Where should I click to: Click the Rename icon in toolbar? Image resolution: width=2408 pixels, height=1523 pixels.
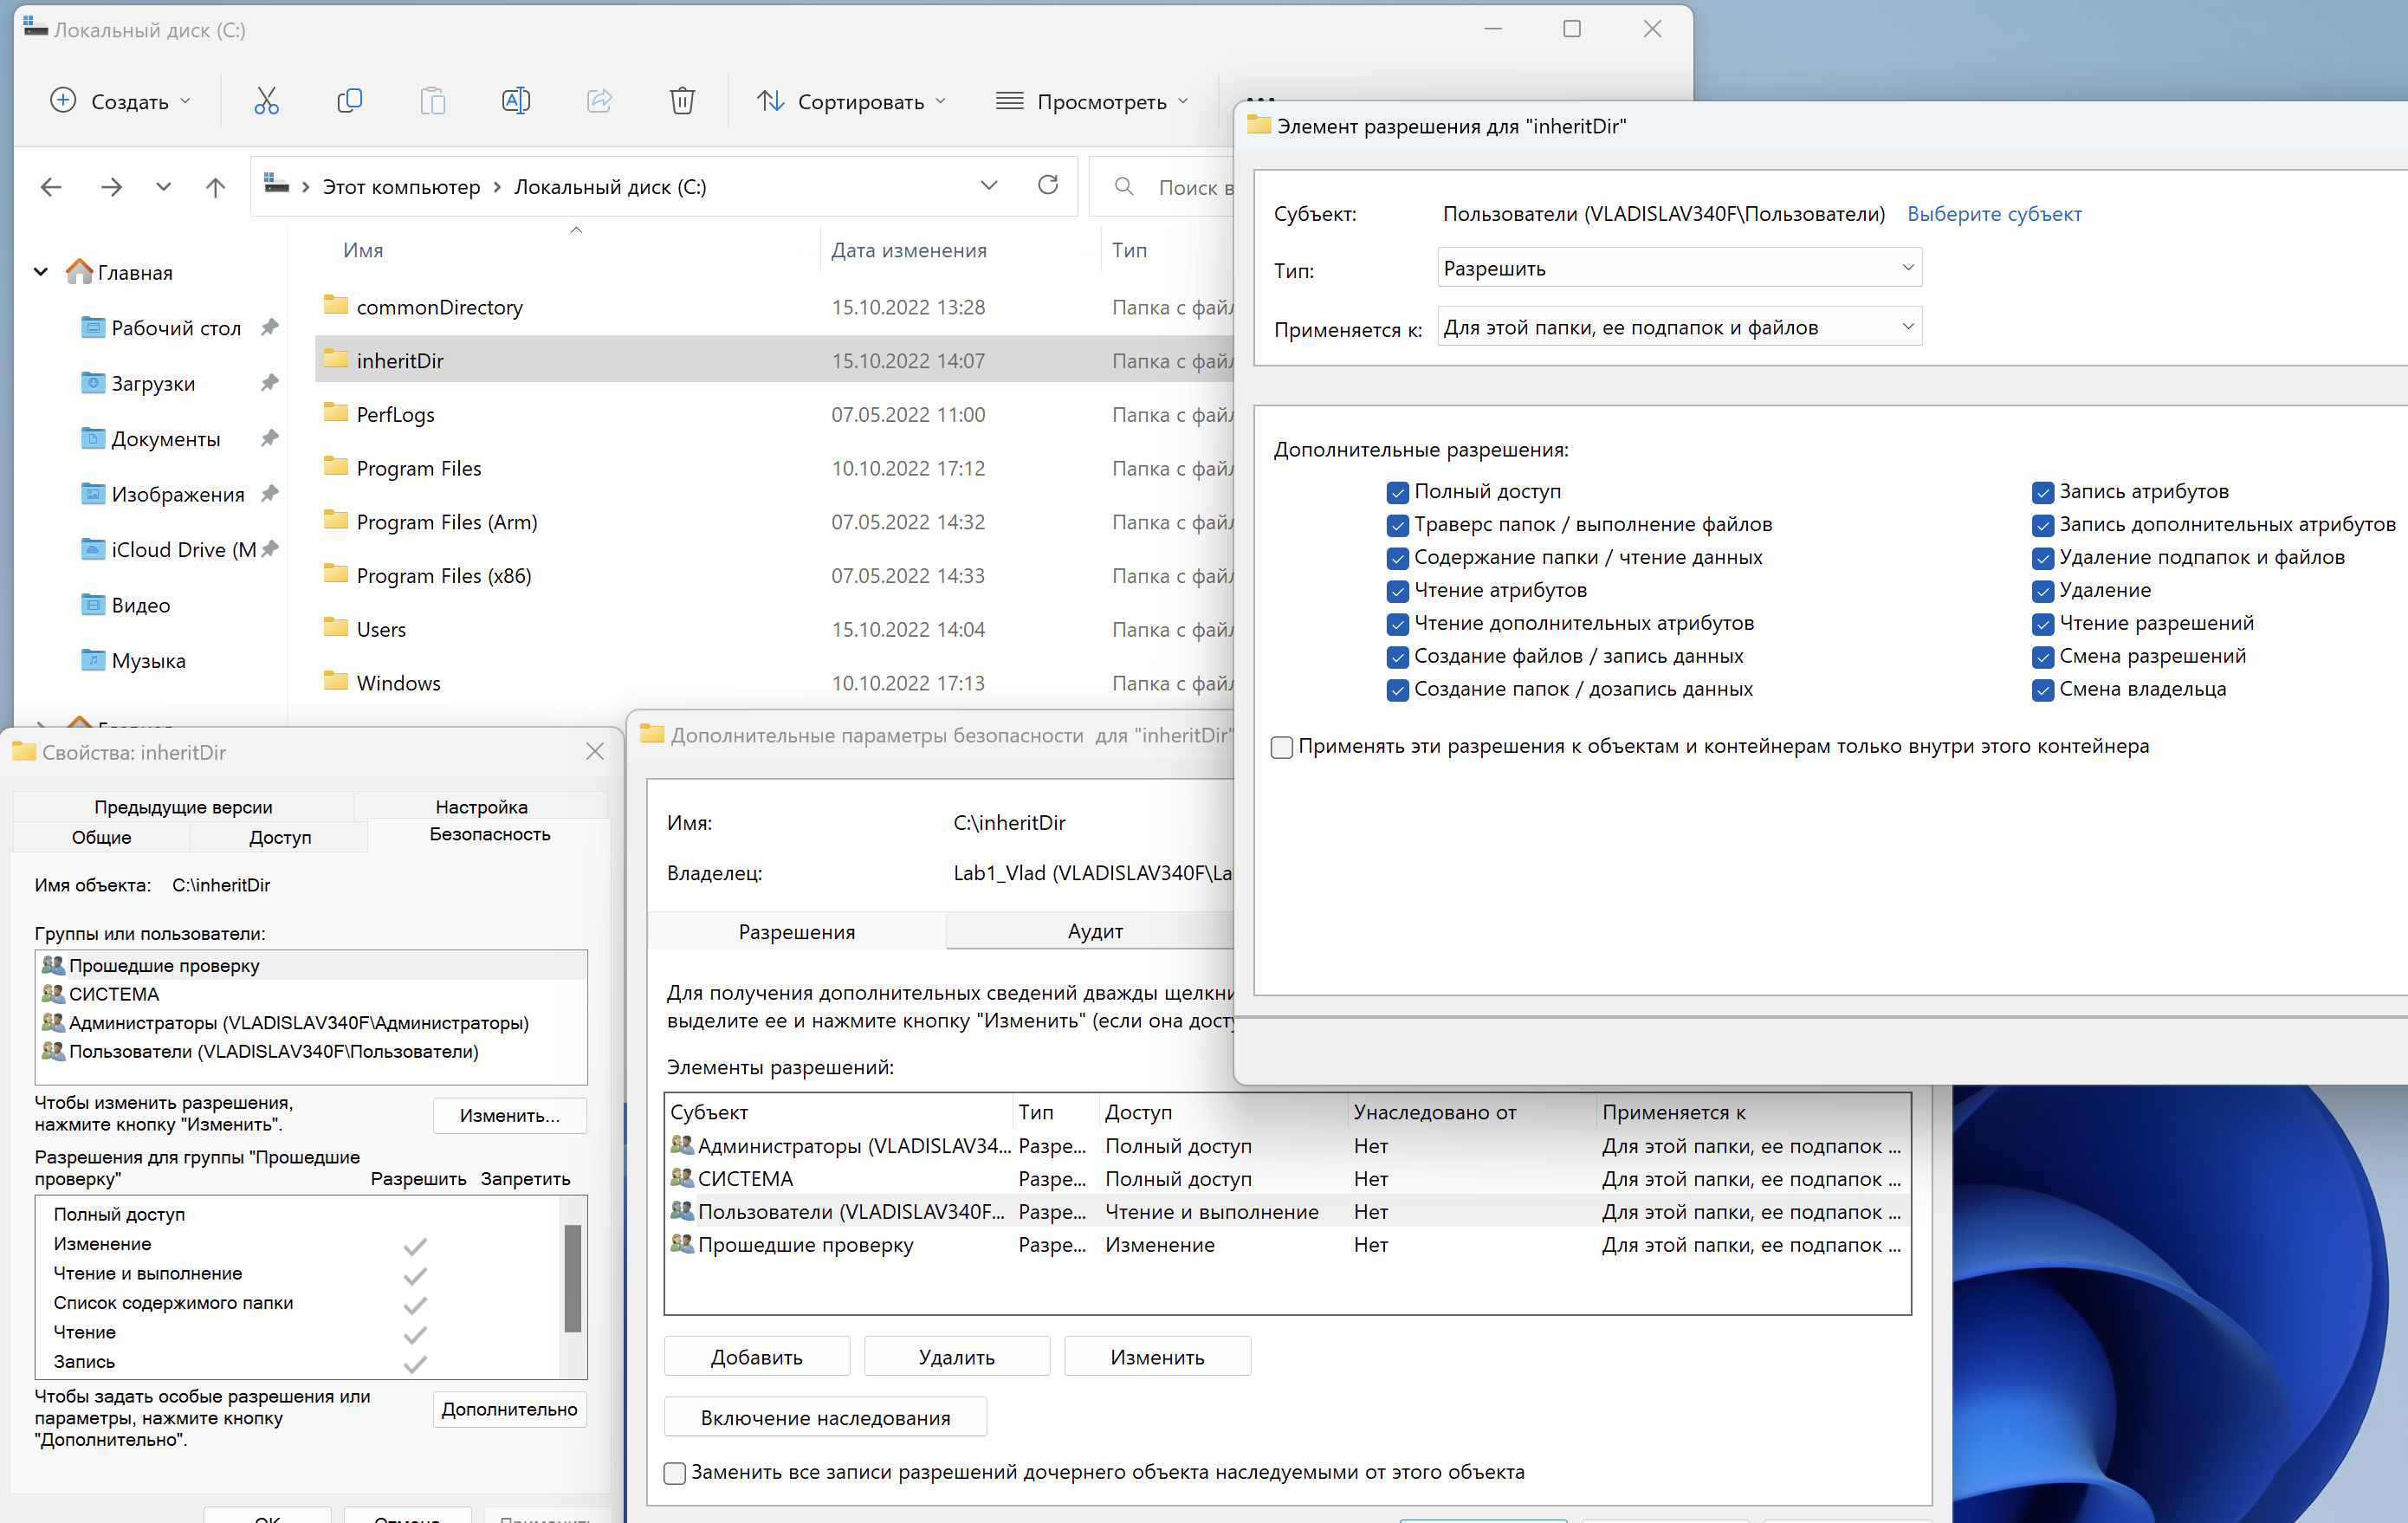click(515, 101)
